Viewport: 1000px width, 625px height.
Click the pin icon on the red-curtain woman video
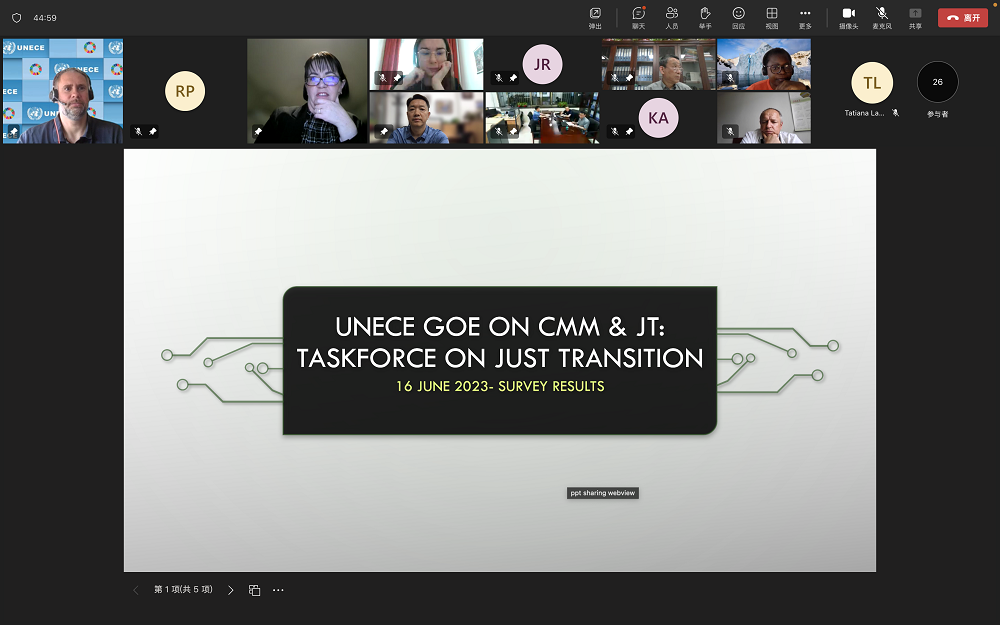(x=397, y=78)
